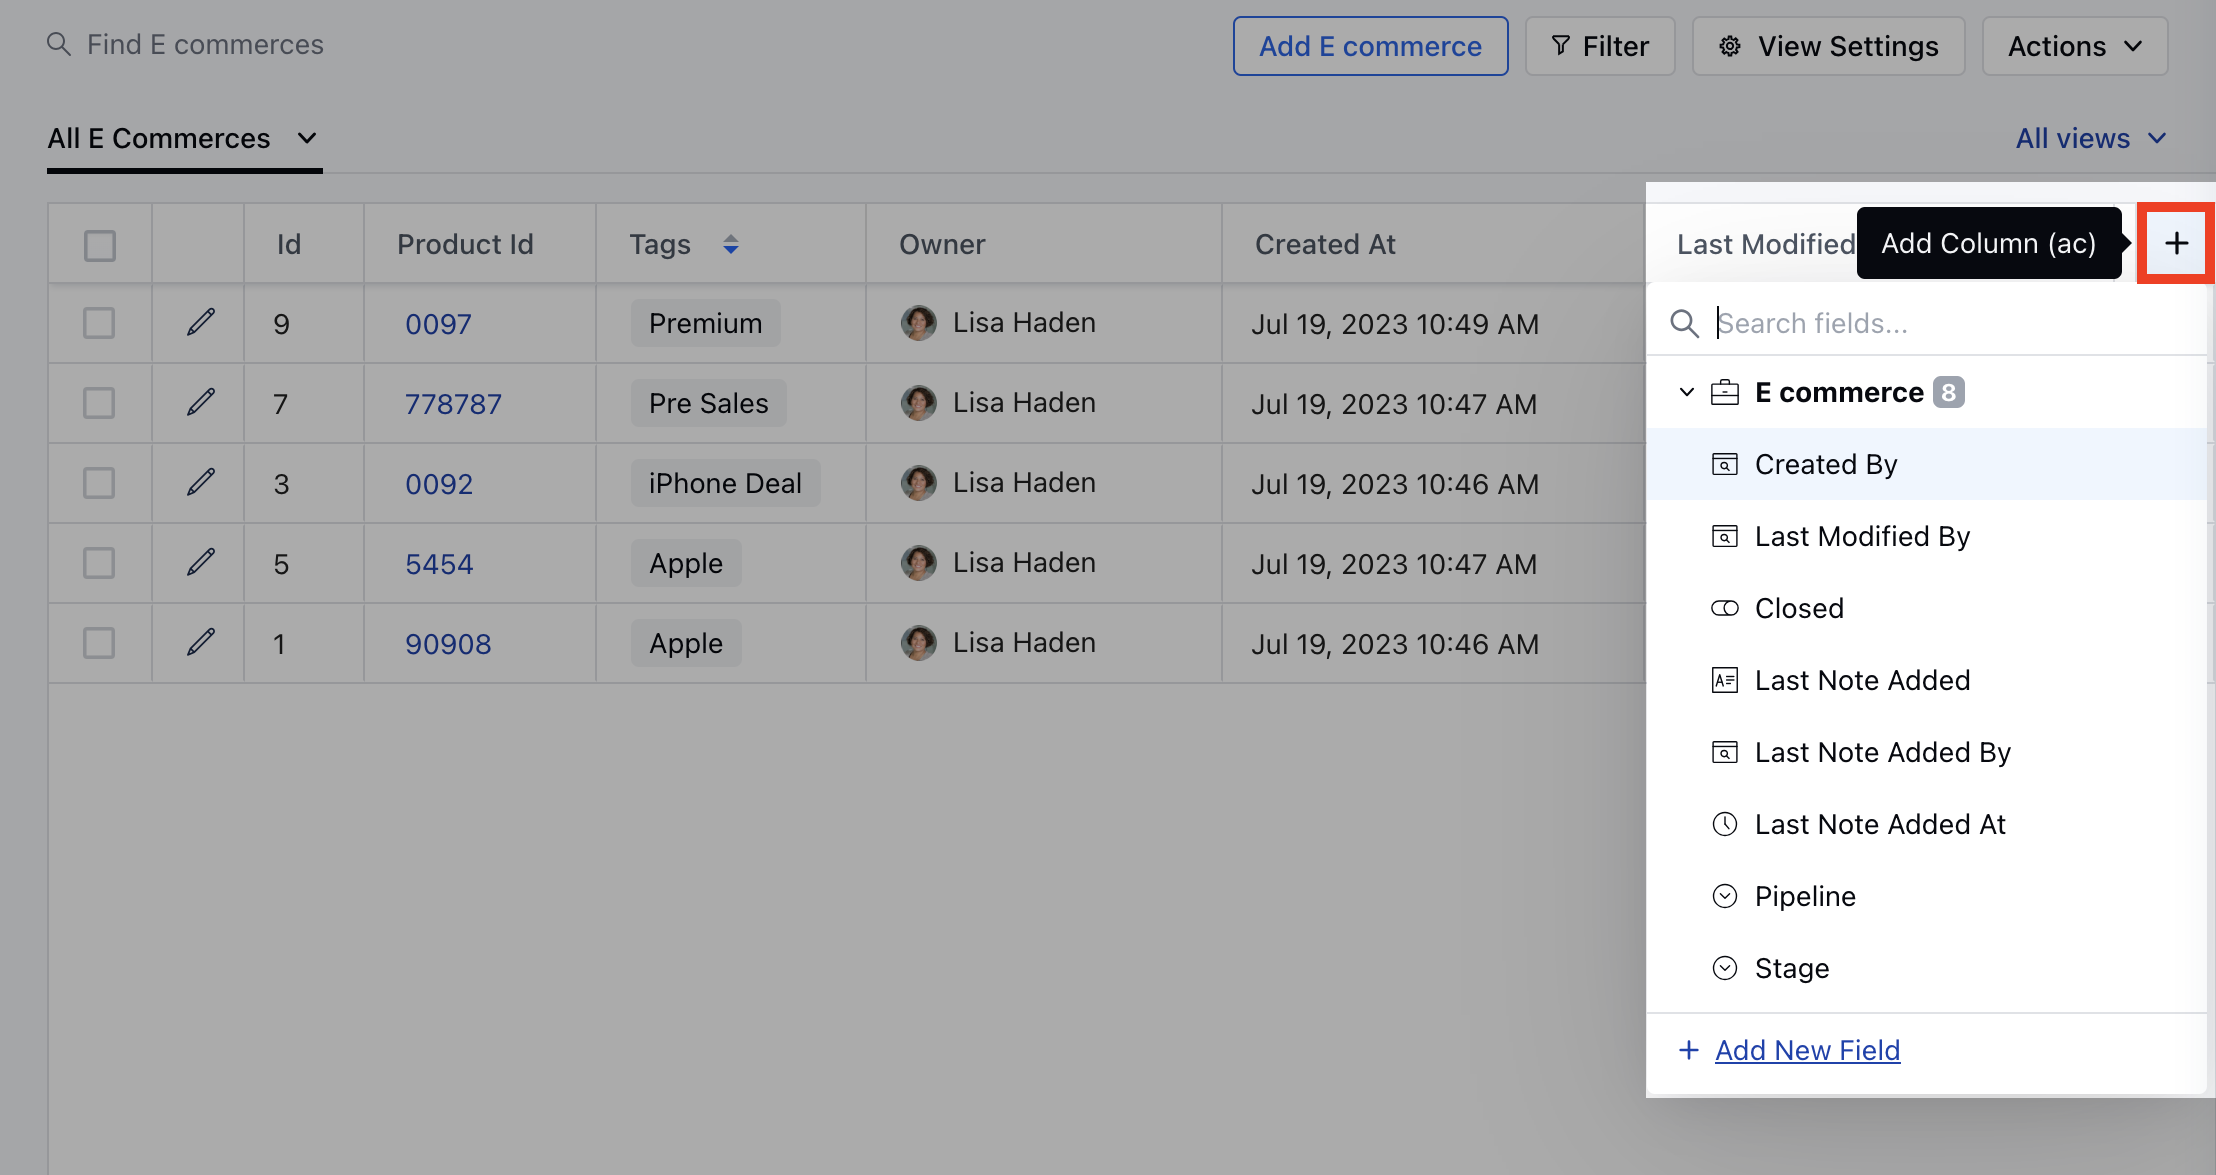Click the Apple tag in row 5454

tap(686, 563)
